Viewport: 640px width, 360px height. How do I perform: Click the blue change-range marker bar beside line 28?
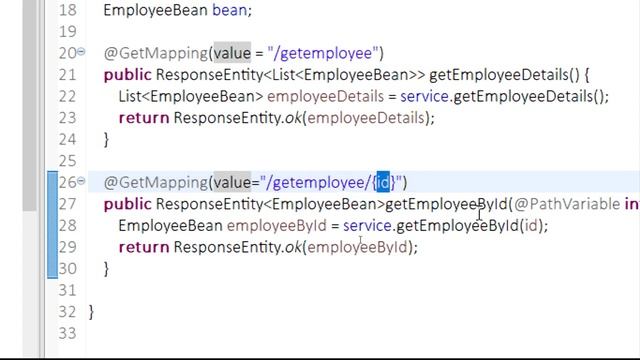pyautogui.click(x=53, y=225)
